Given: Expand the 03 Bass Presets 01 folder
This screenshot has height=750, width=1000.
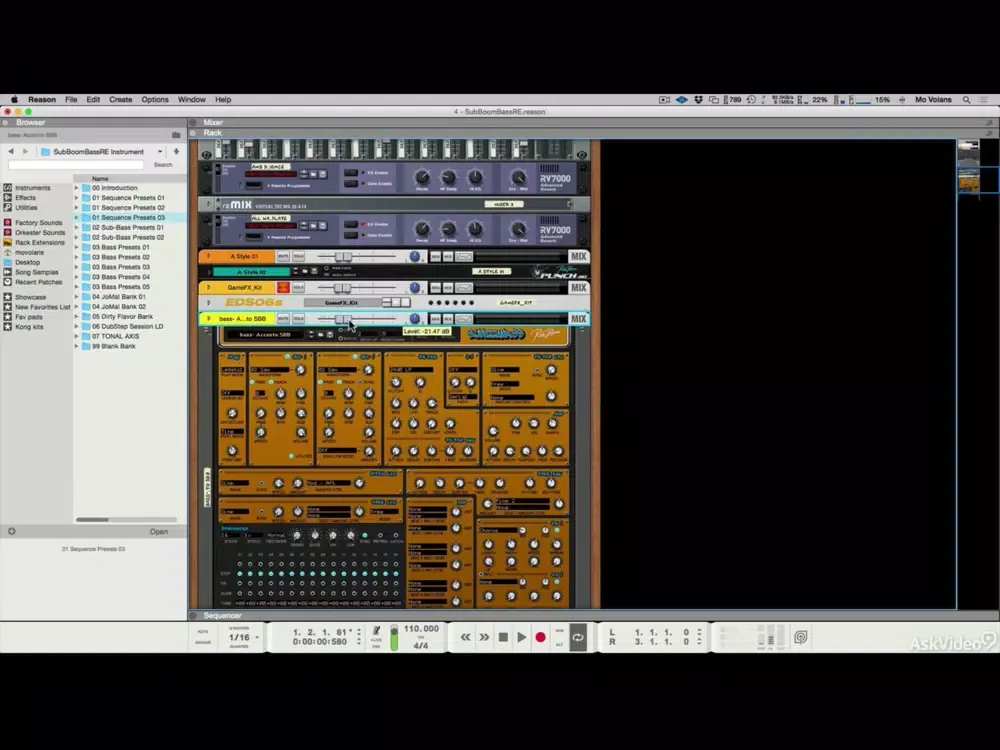Looking at the screenshot, I should click(77, 247).
